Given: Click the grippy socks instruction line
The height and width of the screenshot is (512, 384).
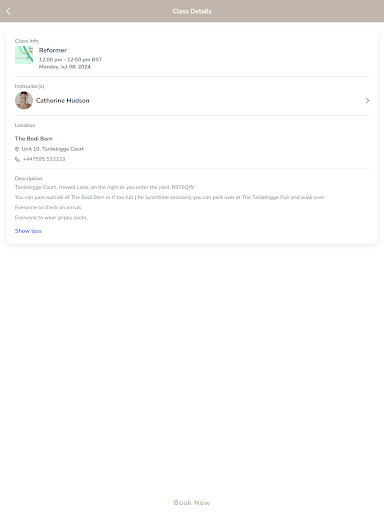Looking at the screenshot, I should [51, 217].
